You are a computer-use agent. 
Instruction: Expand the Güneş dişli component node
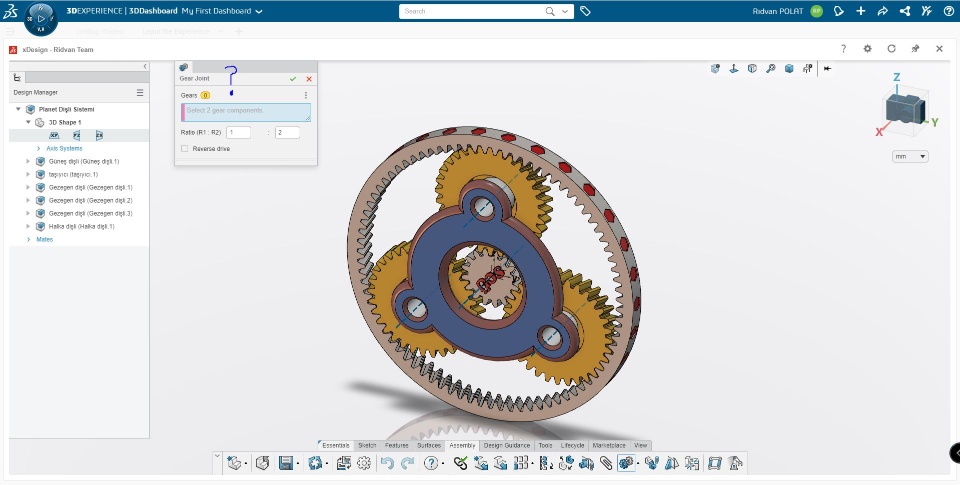(28, 161)
